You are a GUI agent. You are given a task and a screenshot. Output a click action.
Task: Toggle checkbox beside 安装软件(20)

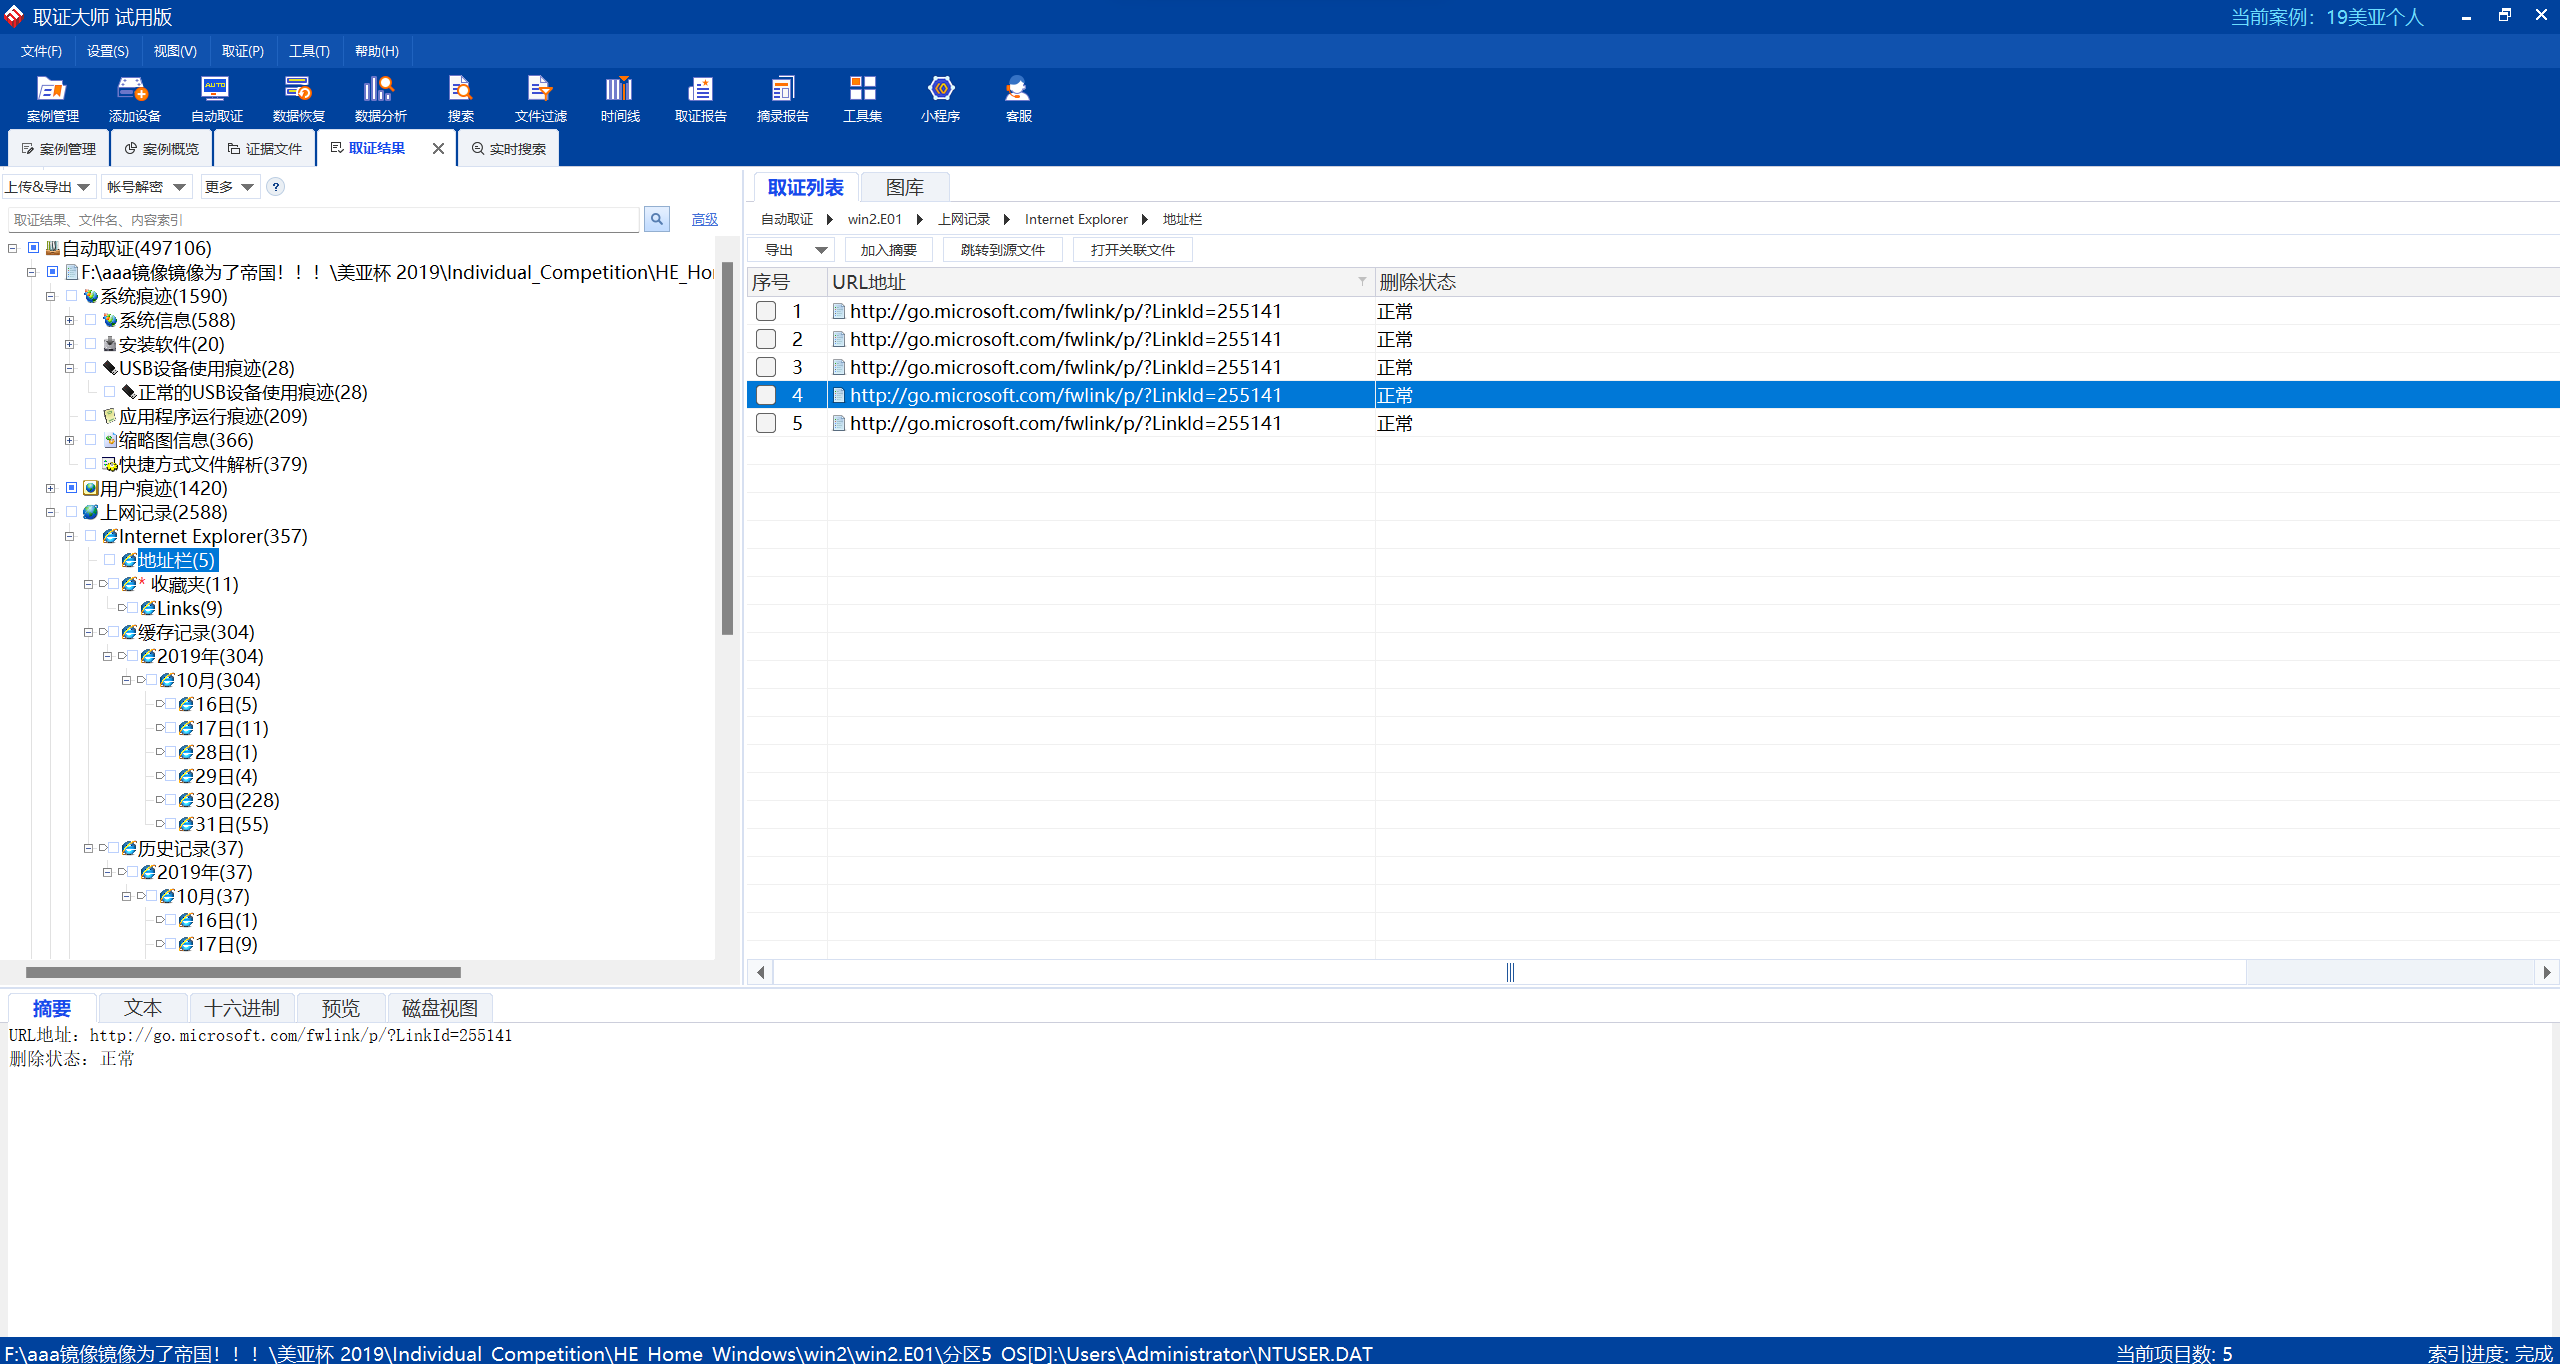click(91, 344)
